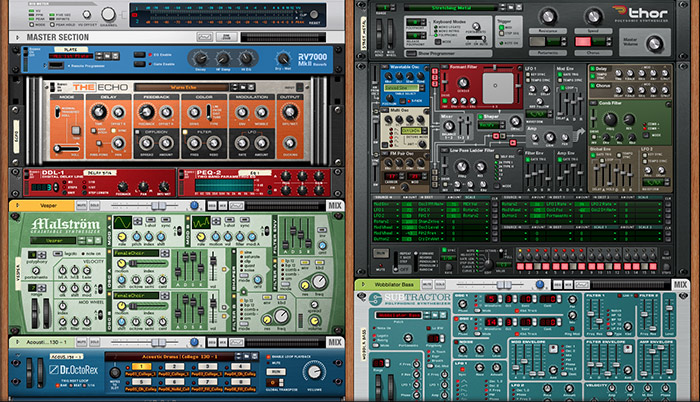Select Dr.OctoRex loop slot 1

pos(141,366)
